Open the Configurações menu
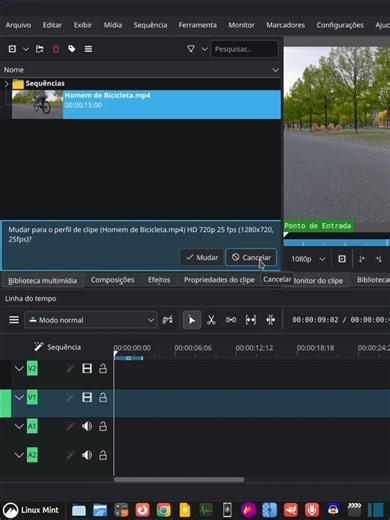Image resolution: width=390 pixels, height=520 pixels. (340, 25)
